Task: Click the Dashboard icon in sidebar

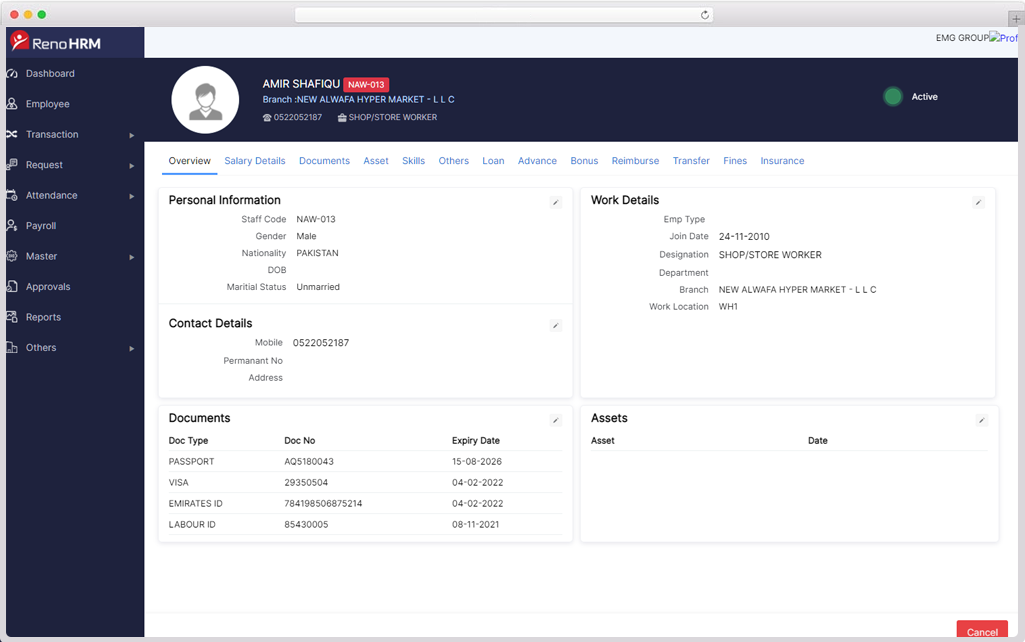Action: [x=12, y=74]
